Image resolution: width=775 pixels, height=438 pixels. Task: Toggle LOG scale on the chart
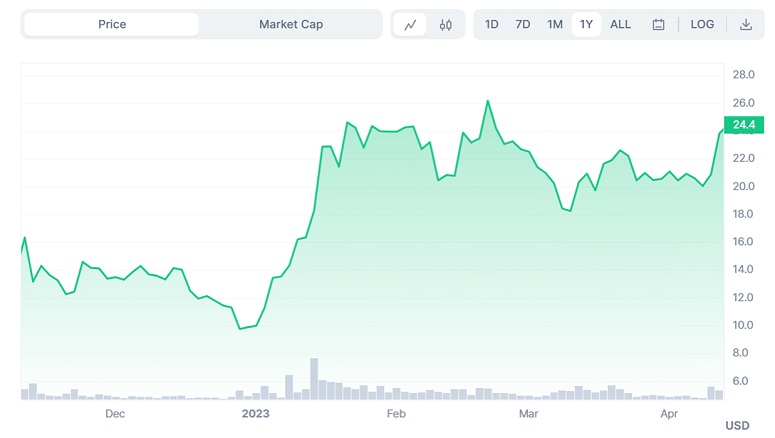(702, 24)
